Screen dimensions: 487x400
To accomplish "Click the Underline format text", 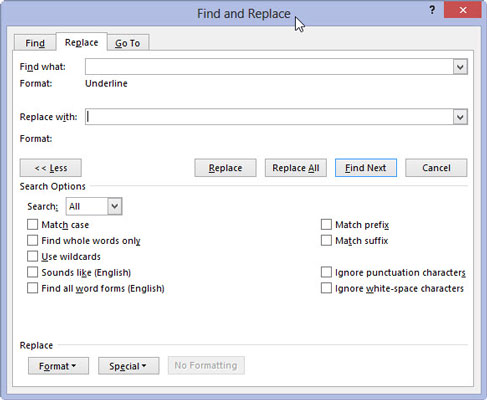I will pos(106,83).
